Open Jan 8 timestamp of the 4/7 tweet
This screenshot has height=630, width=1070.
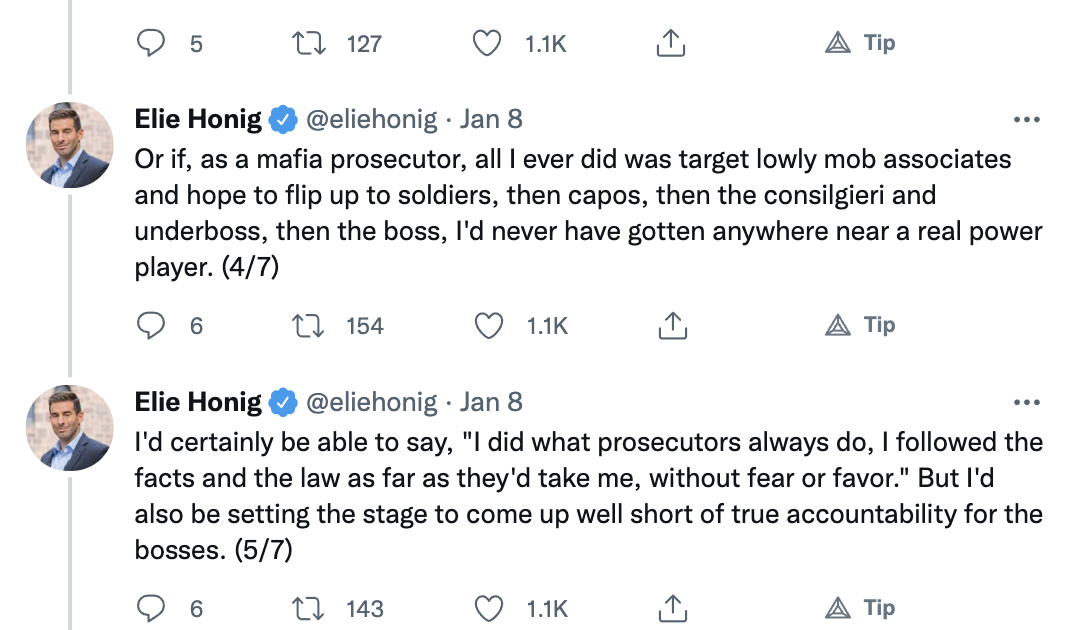pos(491,120)
